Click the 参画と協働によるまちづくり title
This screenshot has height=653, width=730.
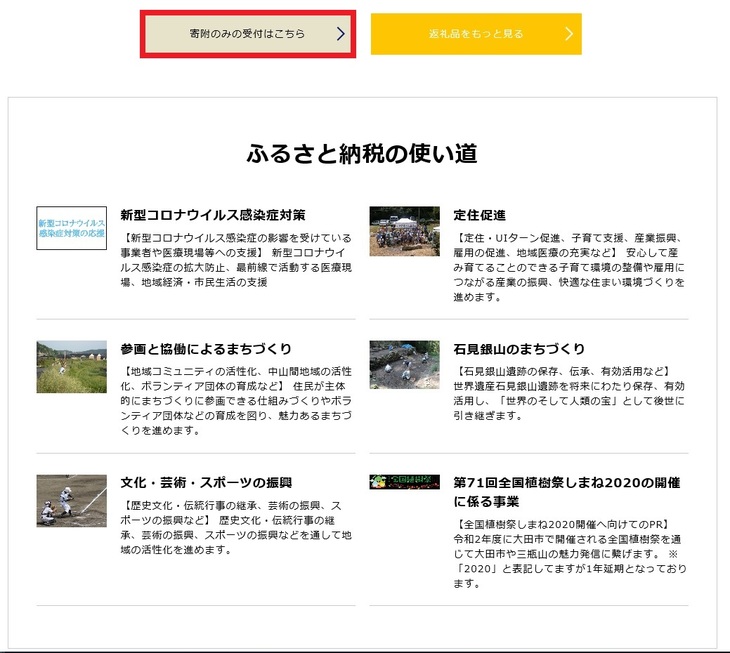click(206, 349)
